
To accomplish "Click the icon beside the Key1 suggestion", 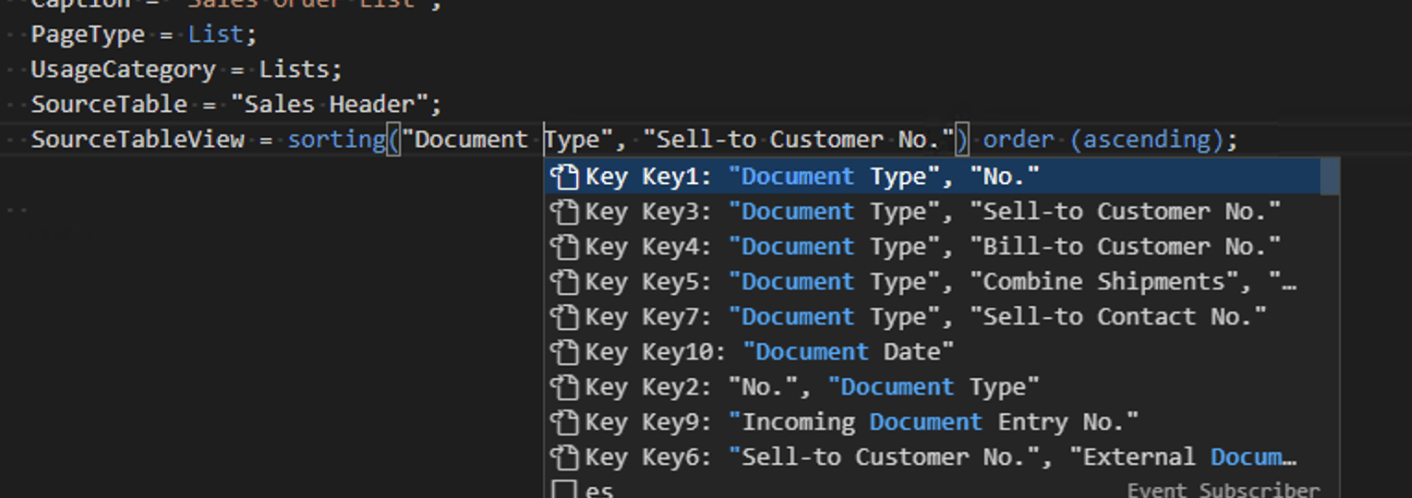I will pyautogui.click(x=566, y=177).
